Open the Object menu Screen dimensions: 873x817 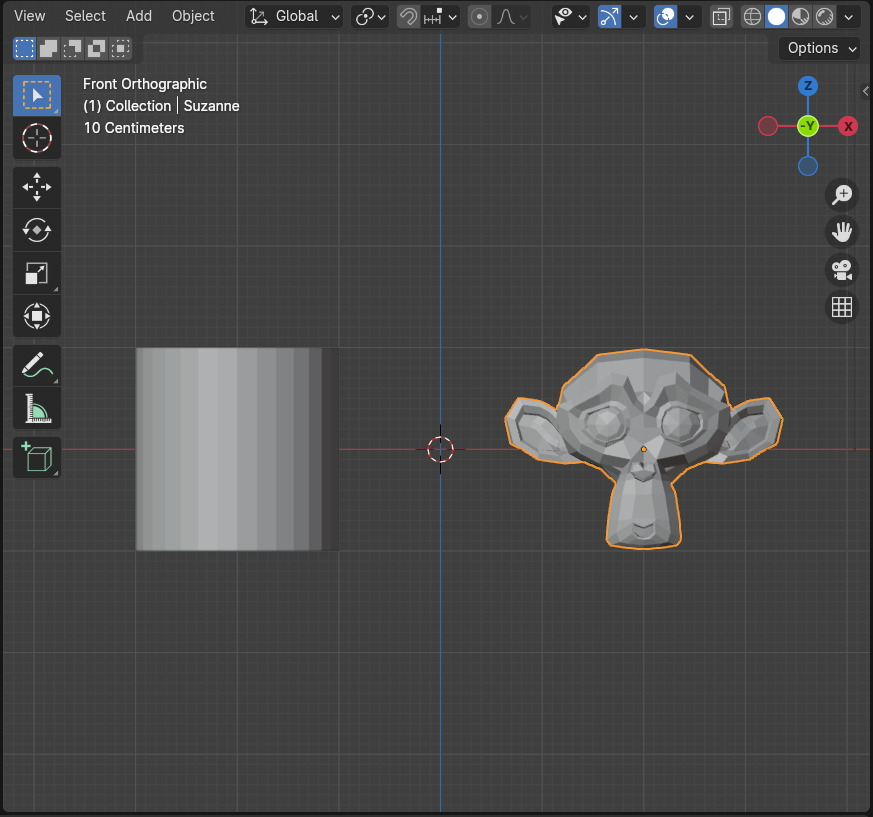tap(193, 16)
